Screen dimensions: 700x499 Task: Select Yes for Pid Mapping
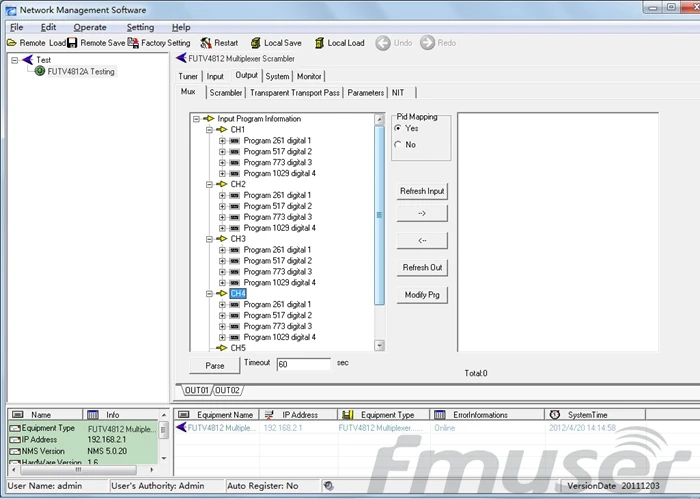[398, 128]
